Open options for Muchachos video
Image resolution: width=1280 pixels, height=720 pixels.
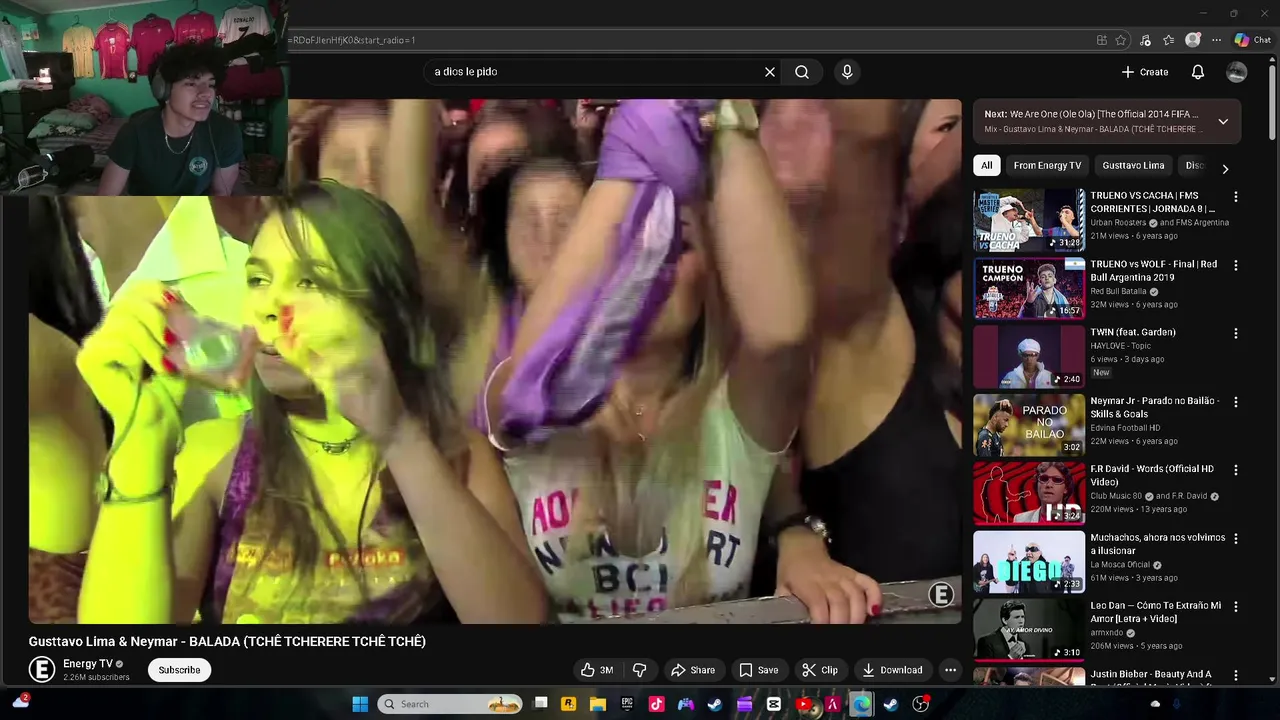point(1236,539)
